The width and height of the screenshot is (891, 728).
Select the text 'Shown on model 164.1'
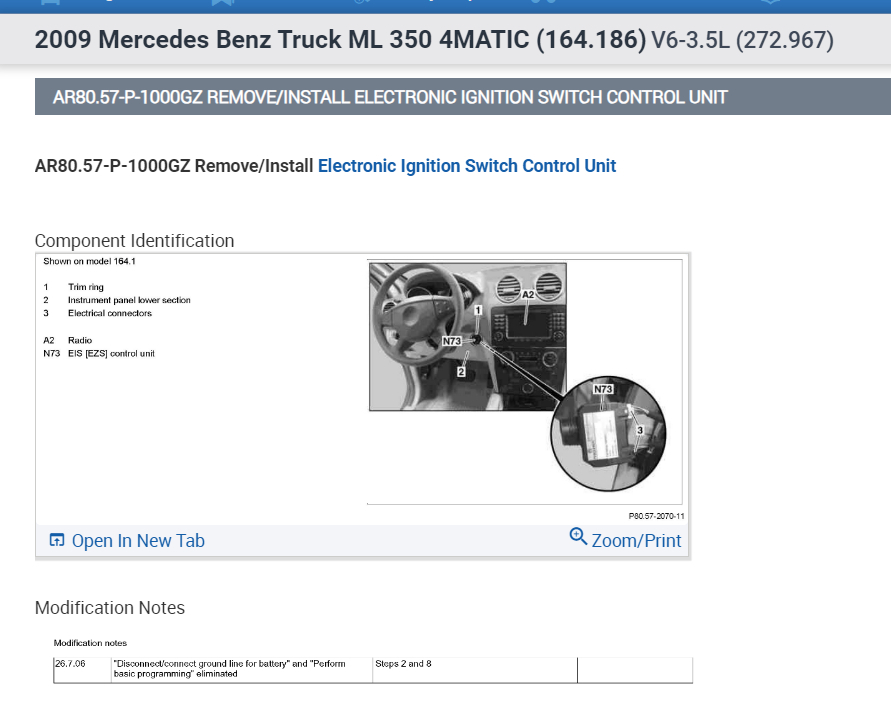click(89, 261)
